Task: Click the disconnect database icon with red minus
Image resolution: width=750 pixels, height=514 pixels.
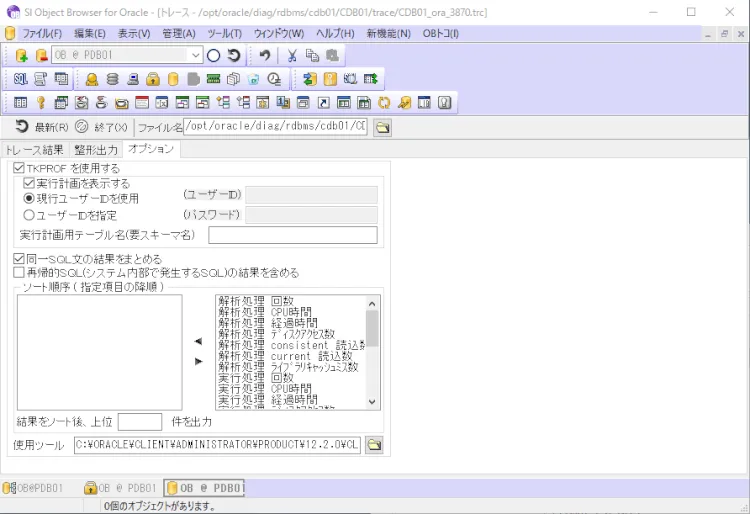Action: tap(42, 55)
